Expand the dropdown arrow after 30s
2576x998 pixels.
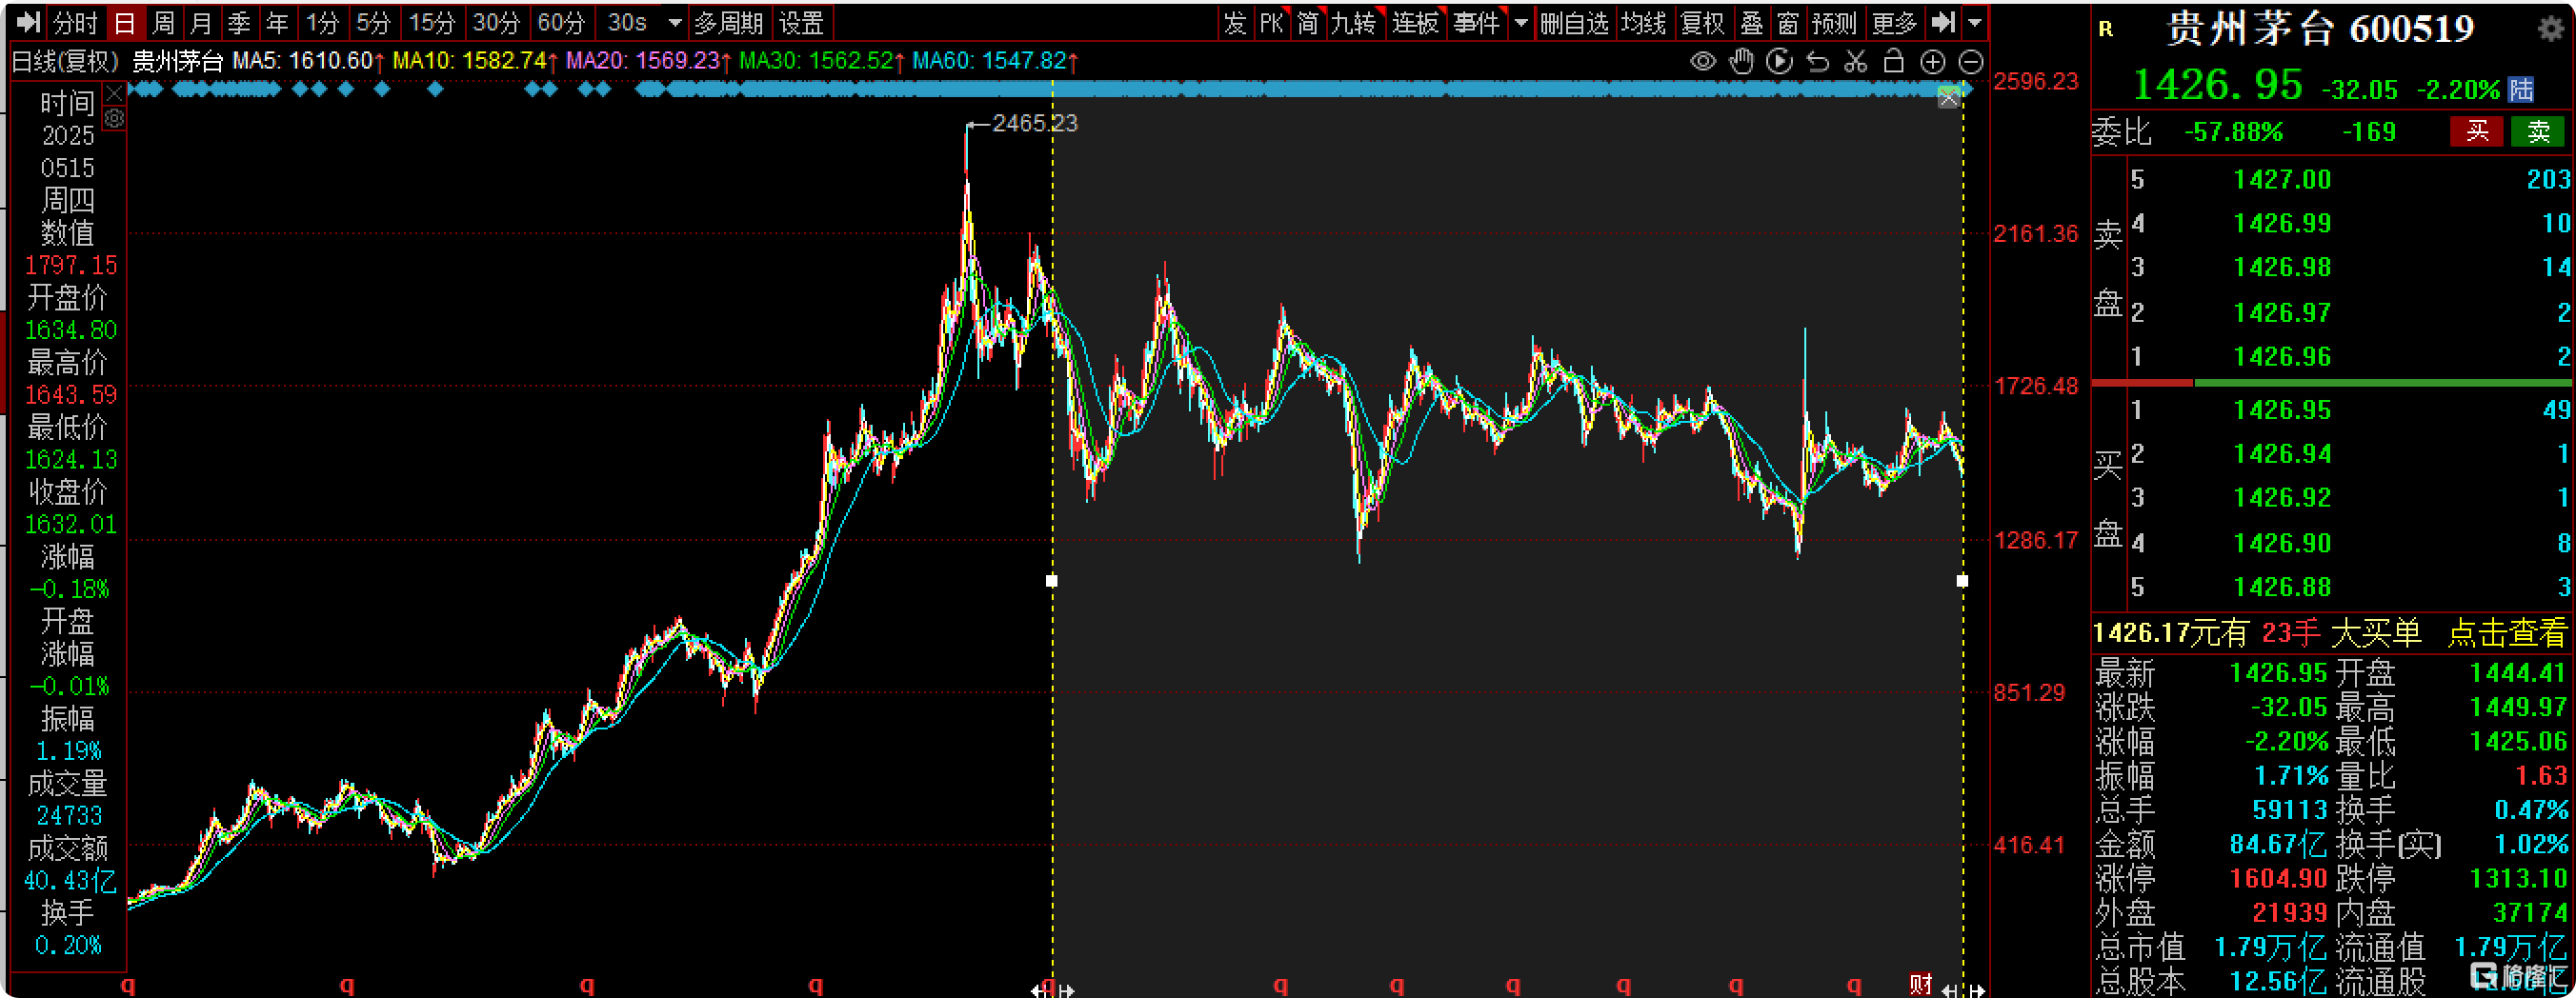pyautogui.click(x=675, y=22)
